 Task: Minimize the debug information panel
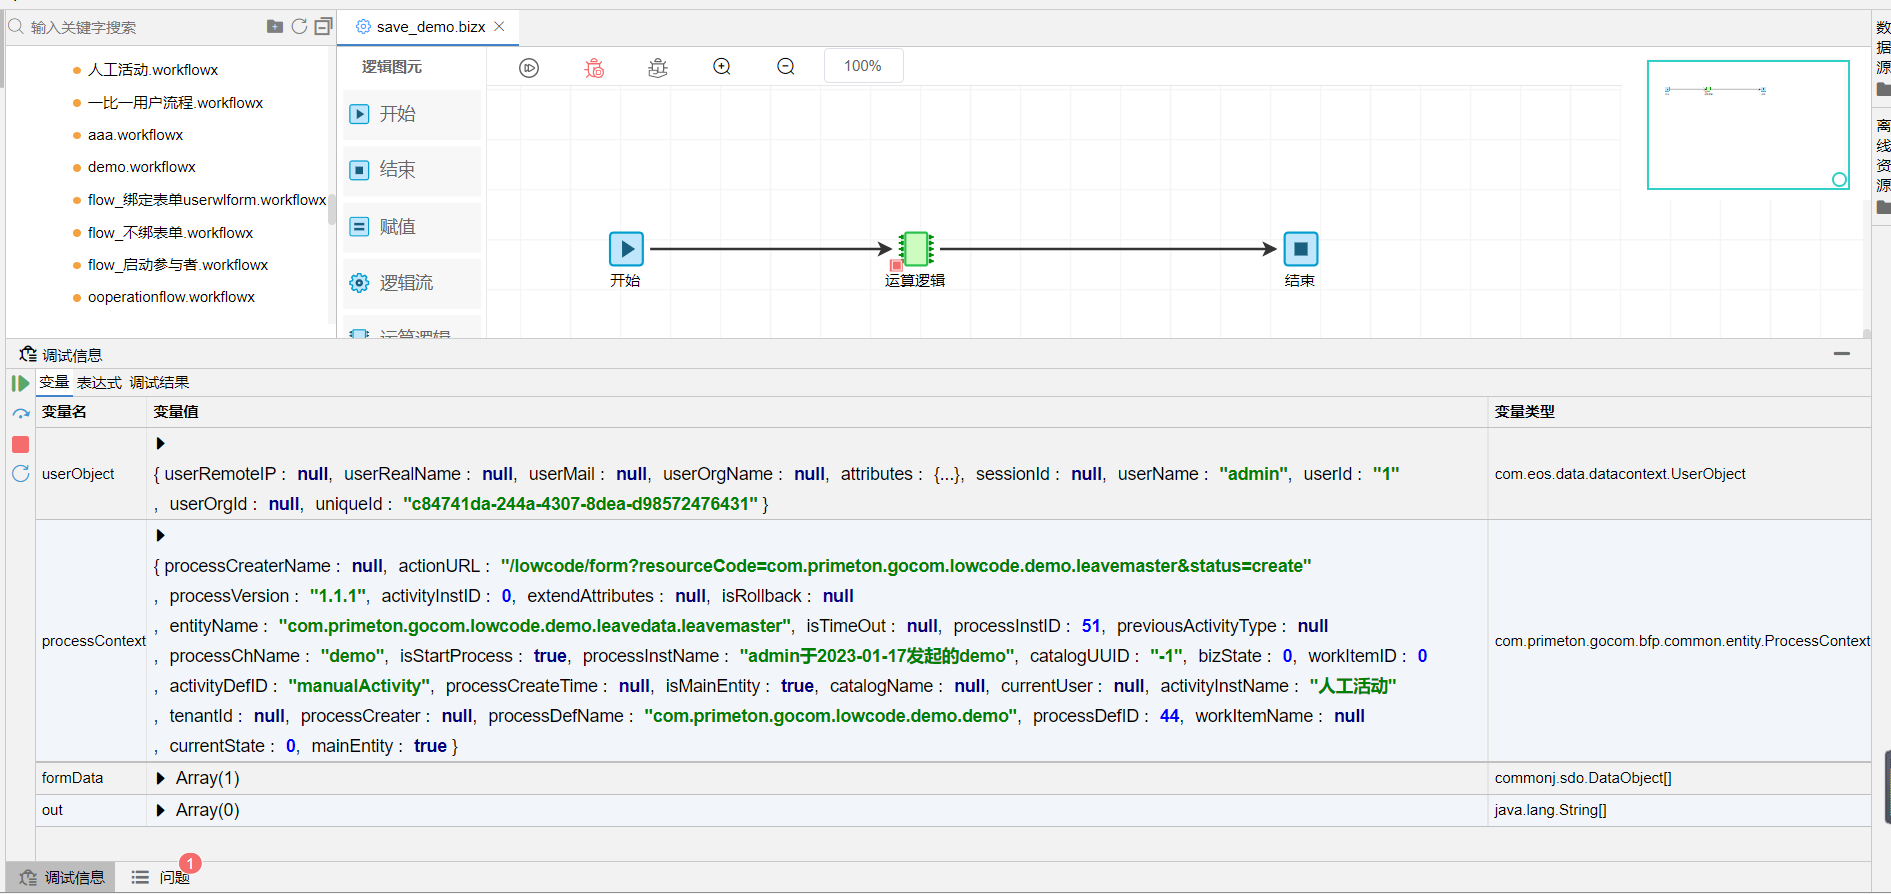click(x=1841, y=354)
